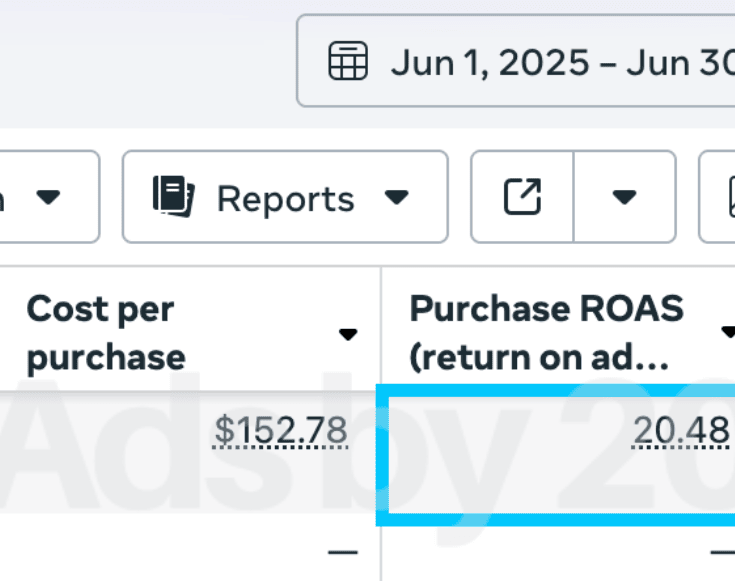This screenshot has height=581, width=735.
Task: Open Purchase ROAS column options arrow
Action: pos(728,331)
